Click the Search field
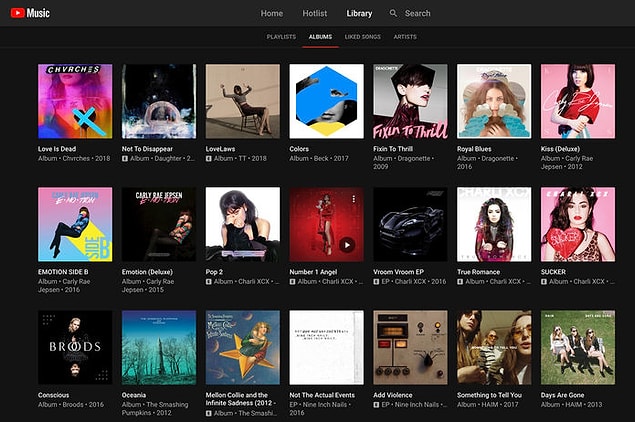 [x=418, y=13]
